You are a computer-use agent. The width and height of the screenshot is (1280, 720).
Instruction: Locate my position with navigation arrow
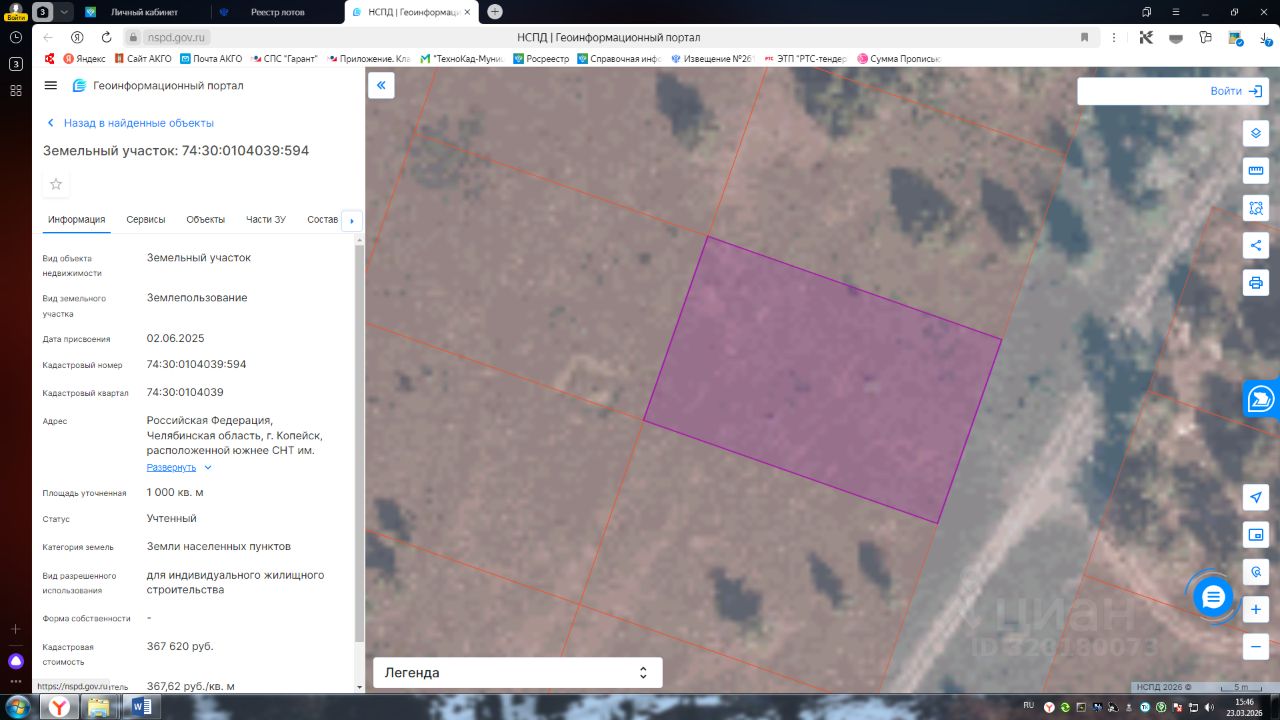1256,498
